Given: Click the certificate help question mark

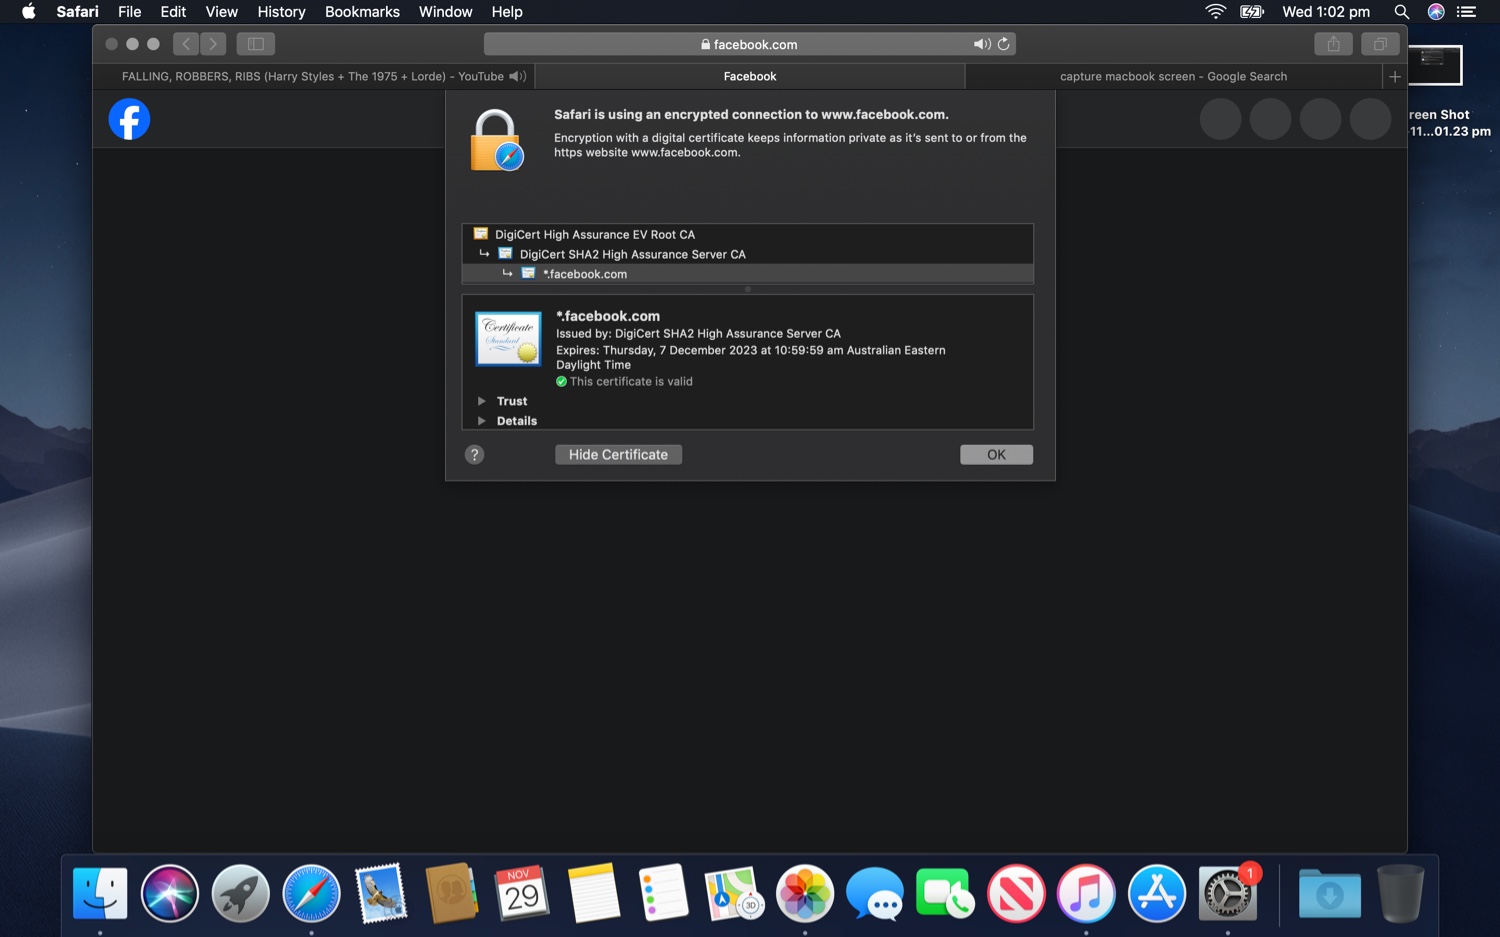Looking at the screenshot, I should point(475,454).
